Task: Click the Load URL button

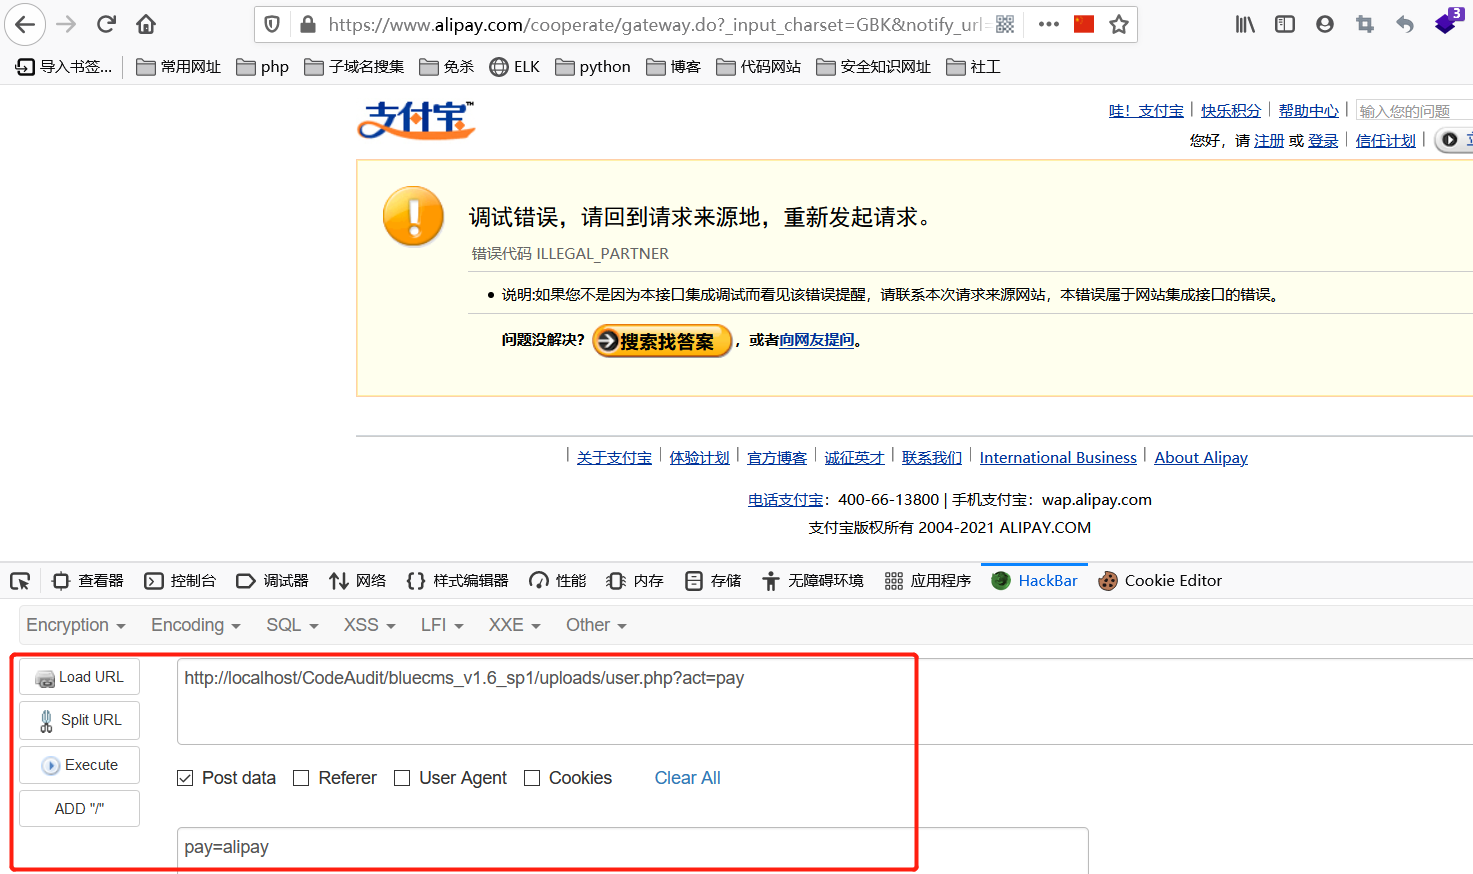Action: pos(79,677)
